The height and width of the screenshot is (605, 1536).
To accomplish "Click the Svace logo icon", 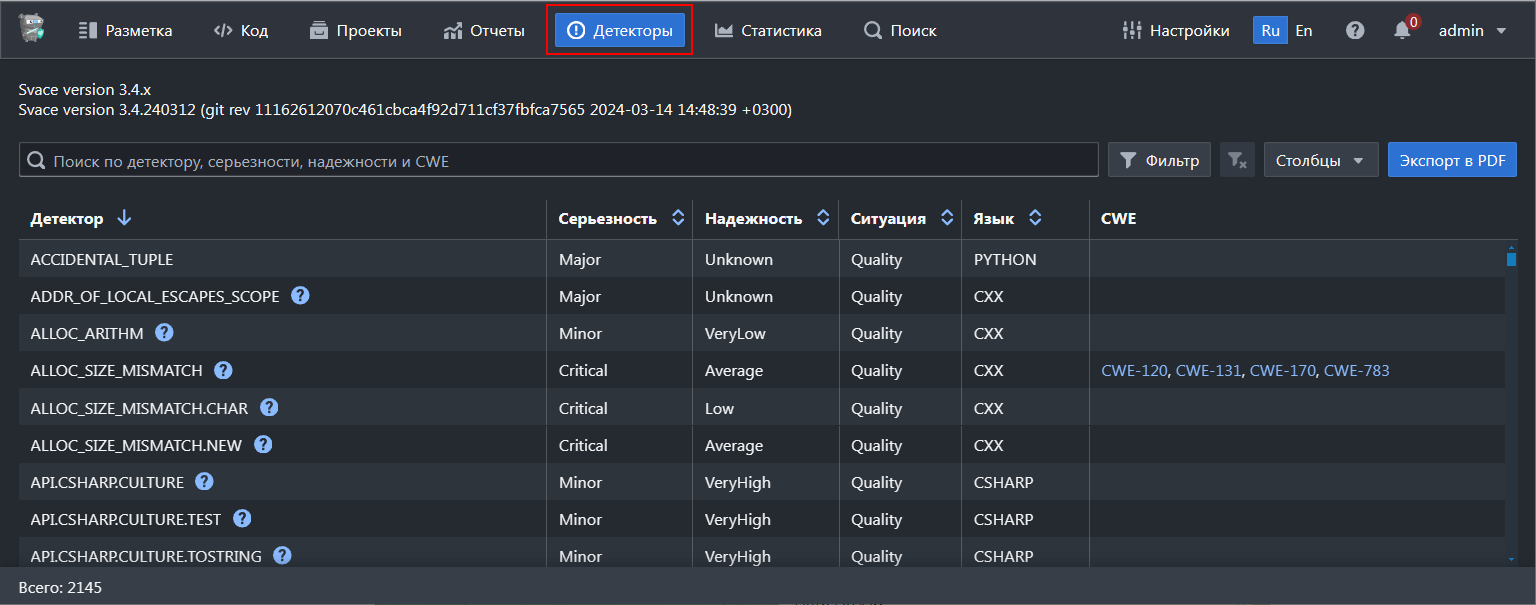I will coord(32,30).
